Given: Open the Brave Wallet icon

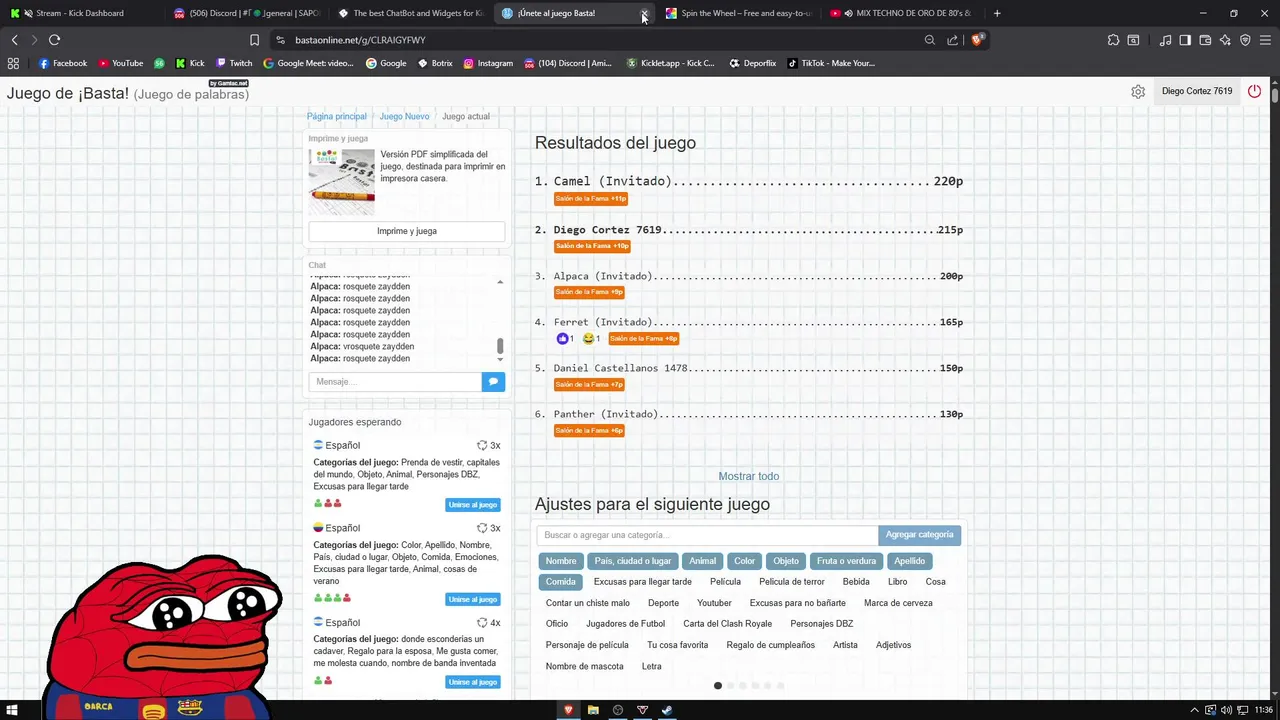Looking at the screenshot, I should point(1205,40).
